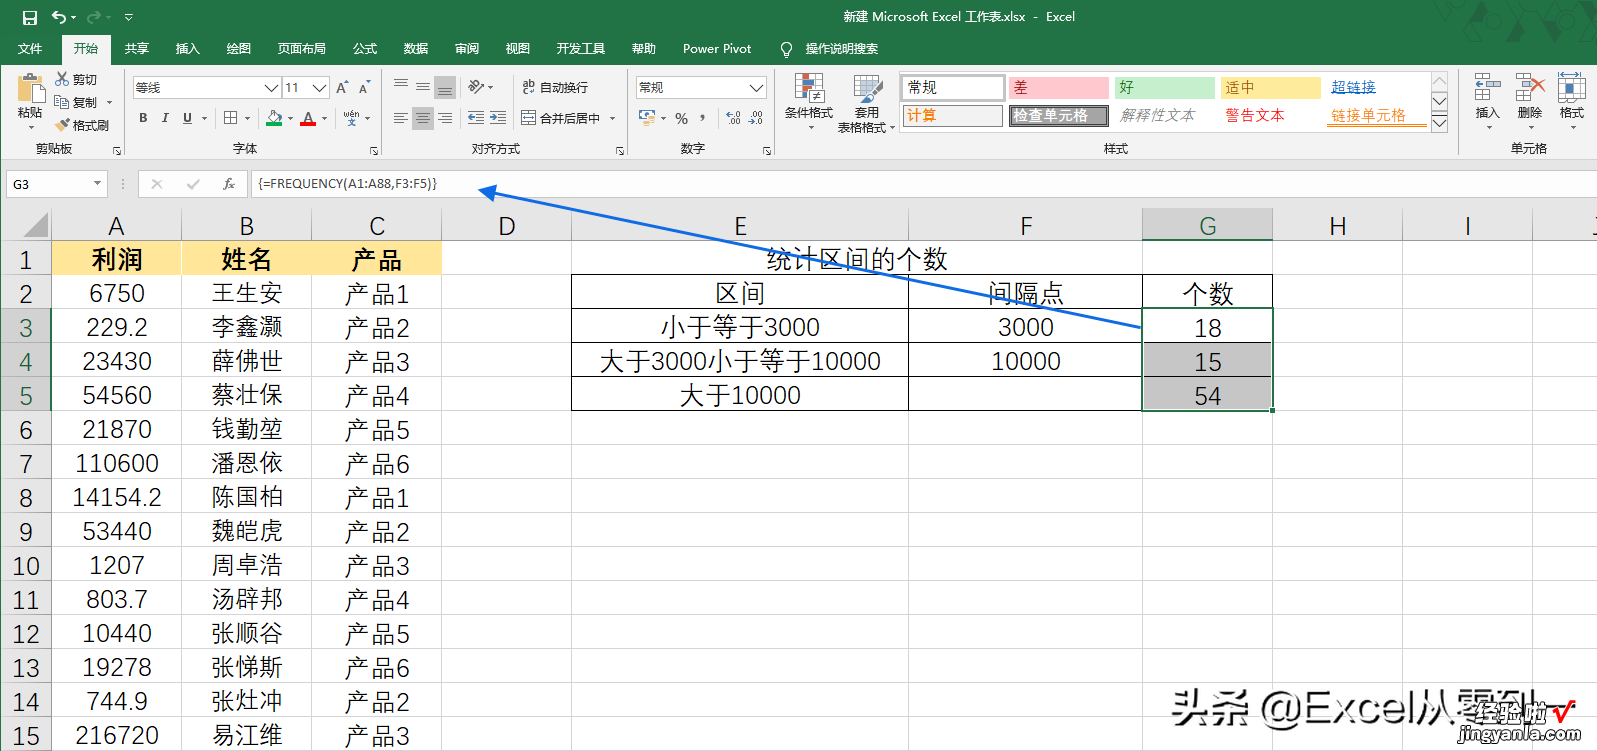Viewport: 1597px width, 751px height.
Task: Apply the red font color
Action: tap(308, 118)
